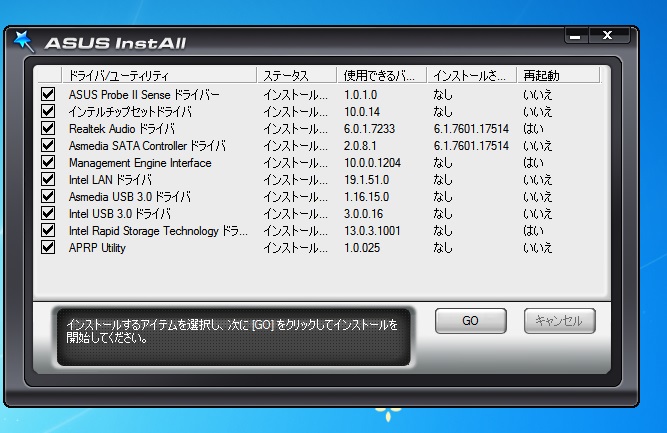Select the Intel LAN ドライバ row name
Screen dimensions: 667x433
110,179
